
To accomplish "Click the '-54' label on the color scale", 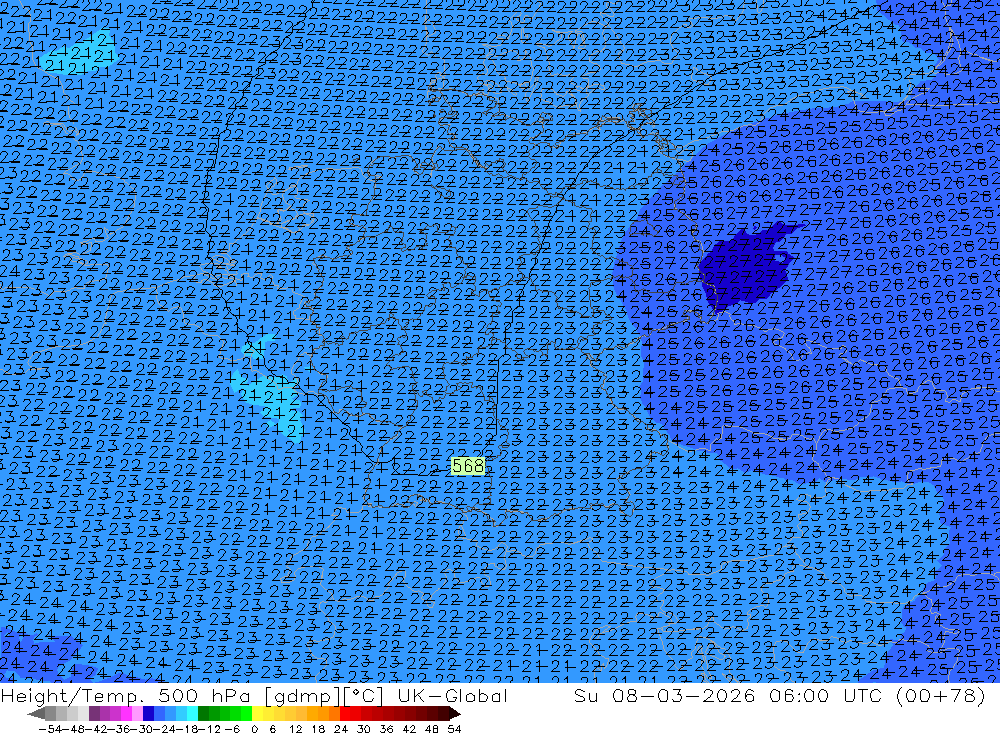I will [50, 729].
